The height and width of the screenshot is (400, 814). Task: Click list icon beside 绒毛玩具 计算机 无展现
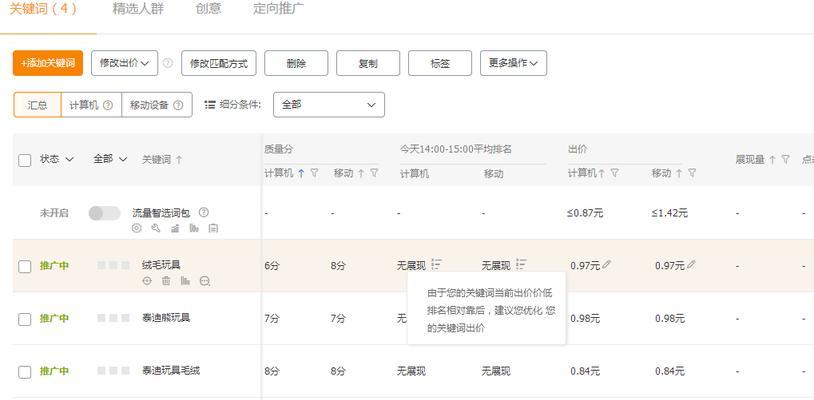(x=437, y=265)
